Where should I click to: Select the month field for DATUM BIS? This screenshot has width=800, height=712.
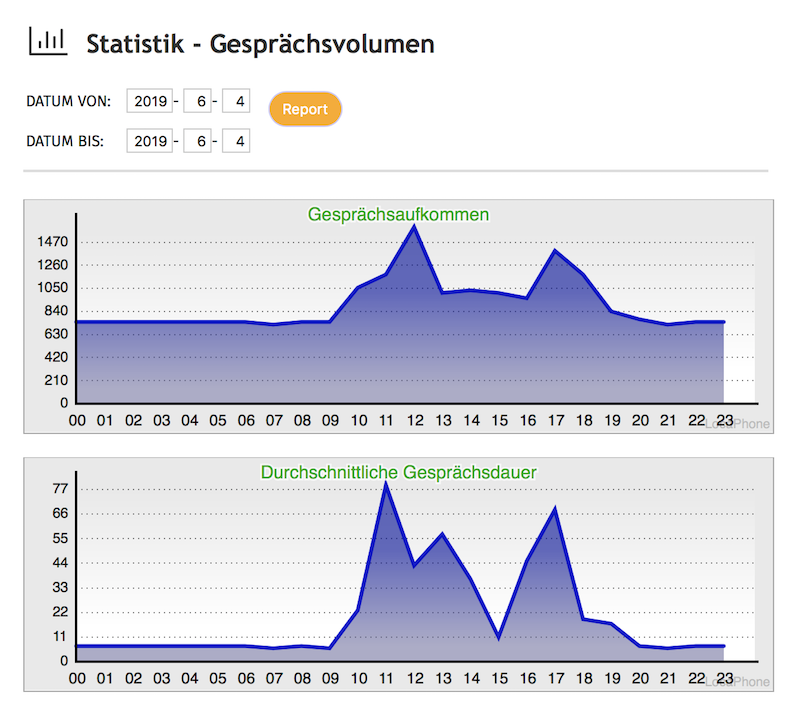(197, 140)
